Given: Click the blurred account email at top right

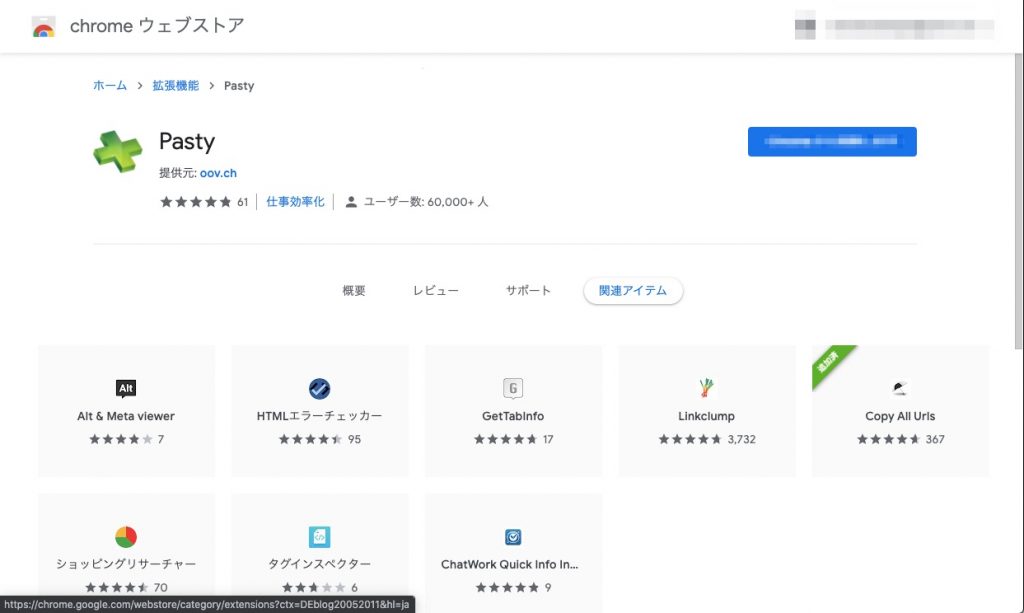Looking at the screenshot, I should tap(910, 28).
